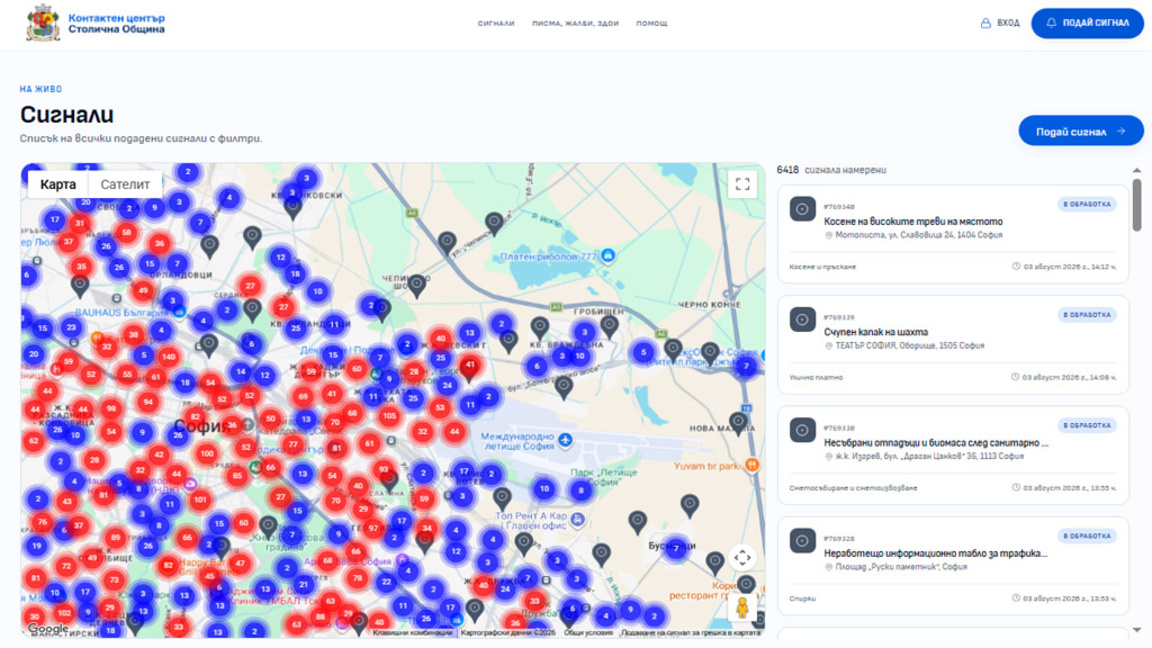The width and height of the screenshot is (1152, 648).
Task: Click the red cluster marker labeled 94
Action: pyautogui.click(x=148, y=402)
